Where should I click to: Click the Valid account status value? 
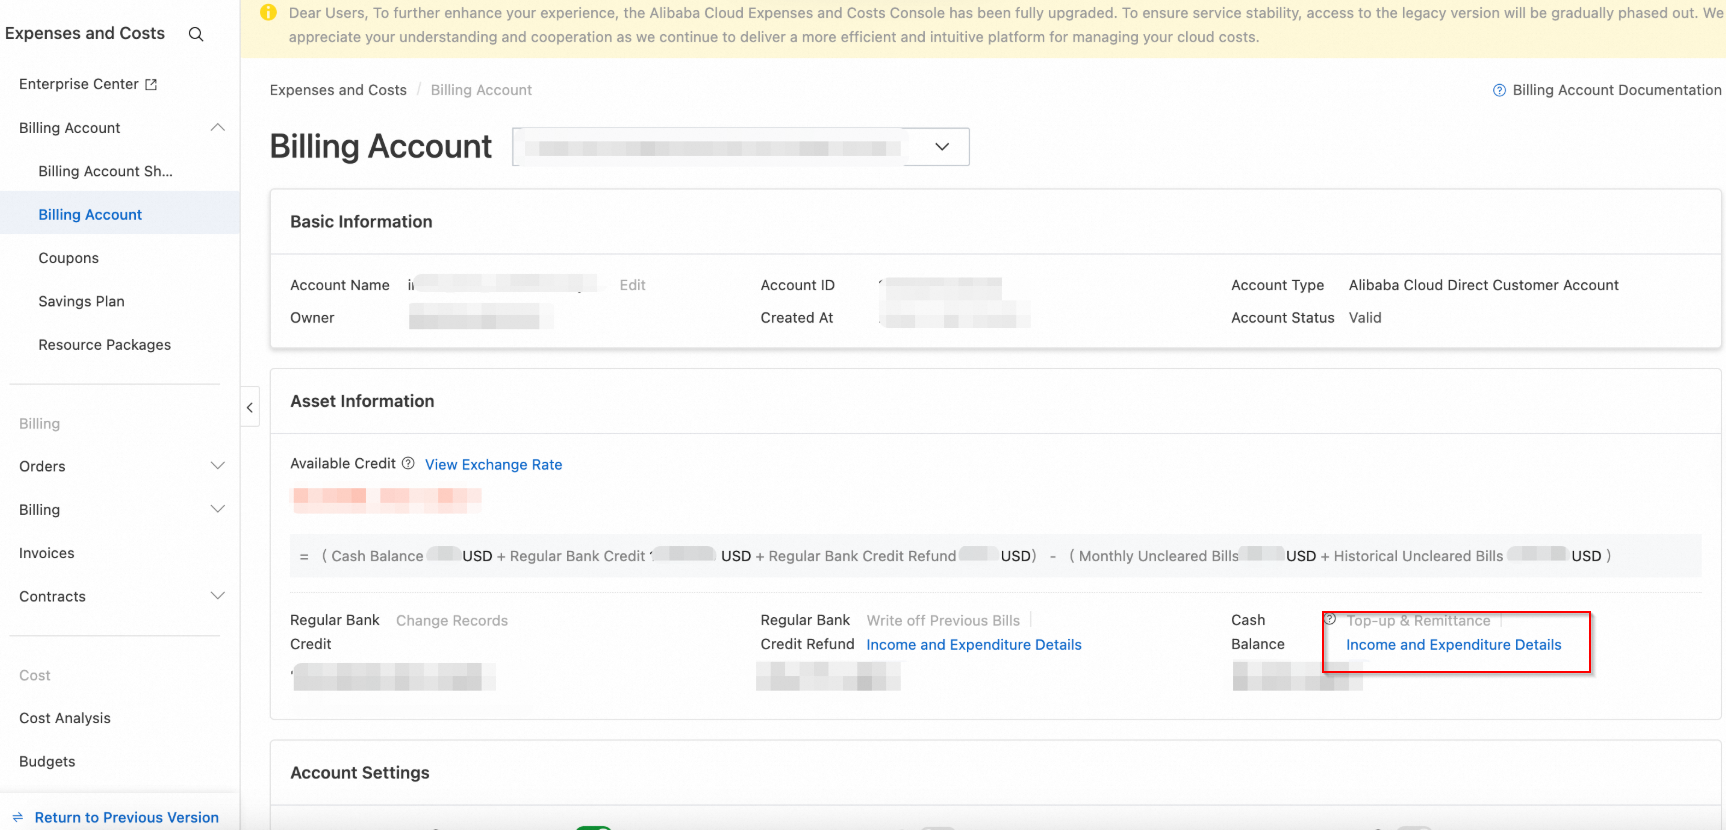click(1365, 317)
